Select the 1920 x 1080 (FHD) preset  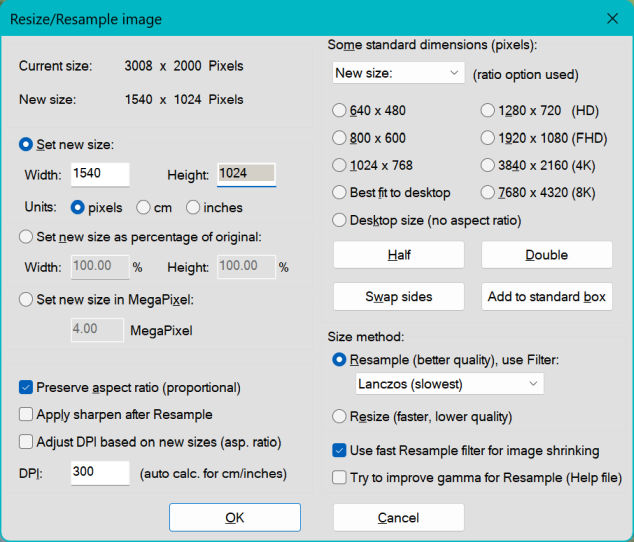click(x=489, y=137)
